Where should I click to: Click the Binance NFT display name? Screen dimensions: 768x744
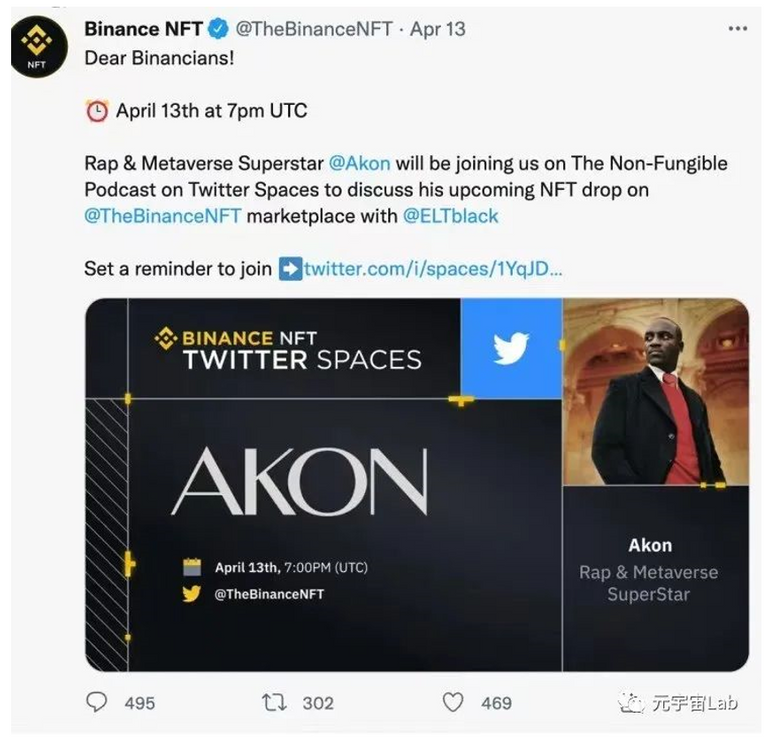tap(144, 29)
